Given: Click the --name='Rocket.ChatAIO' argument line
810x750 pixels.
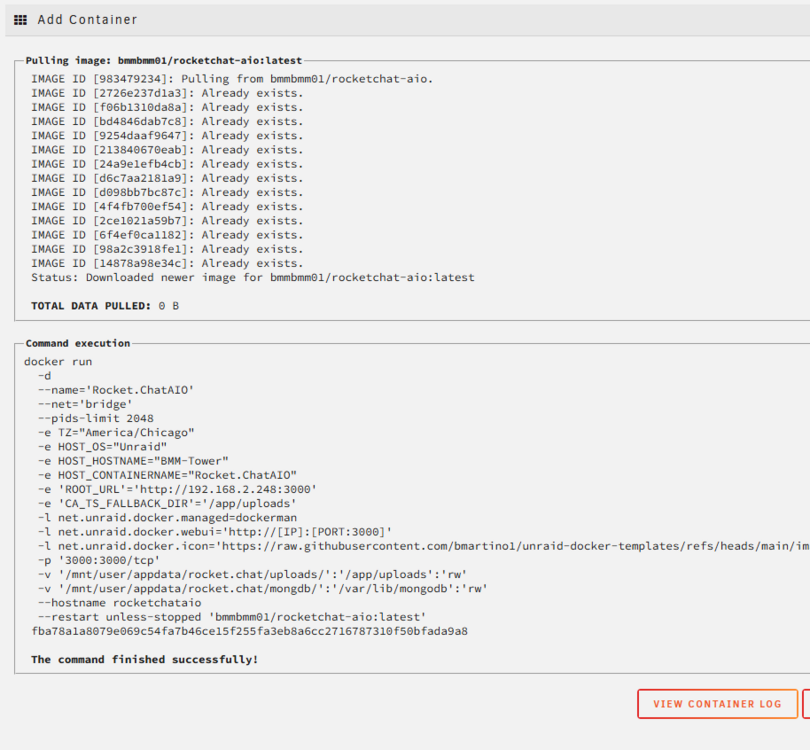Looking at the screenshot, I should [116, 390].
